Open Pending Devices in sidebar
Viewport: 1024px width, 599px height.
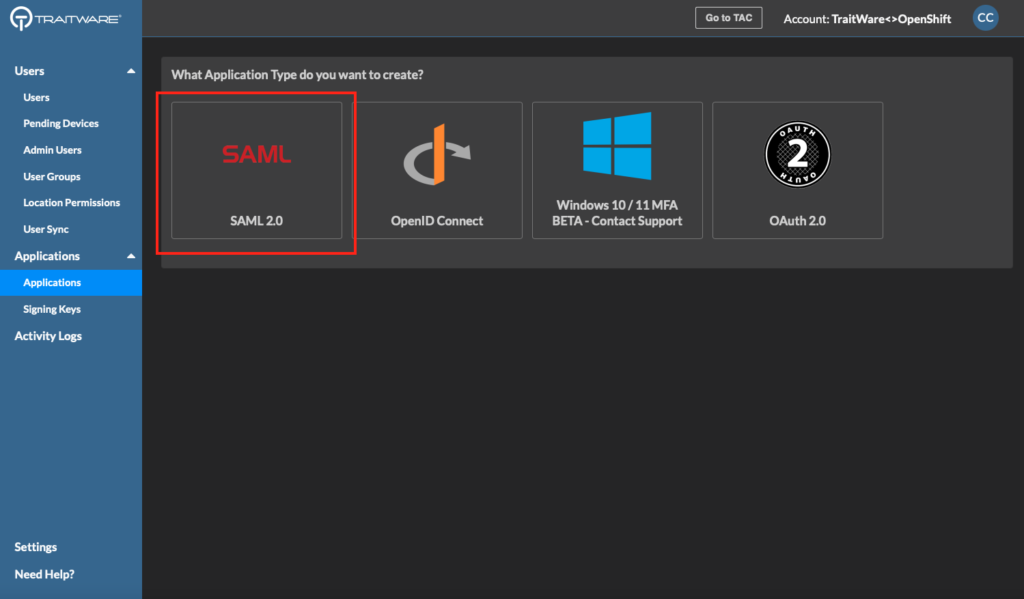point(61,123)
